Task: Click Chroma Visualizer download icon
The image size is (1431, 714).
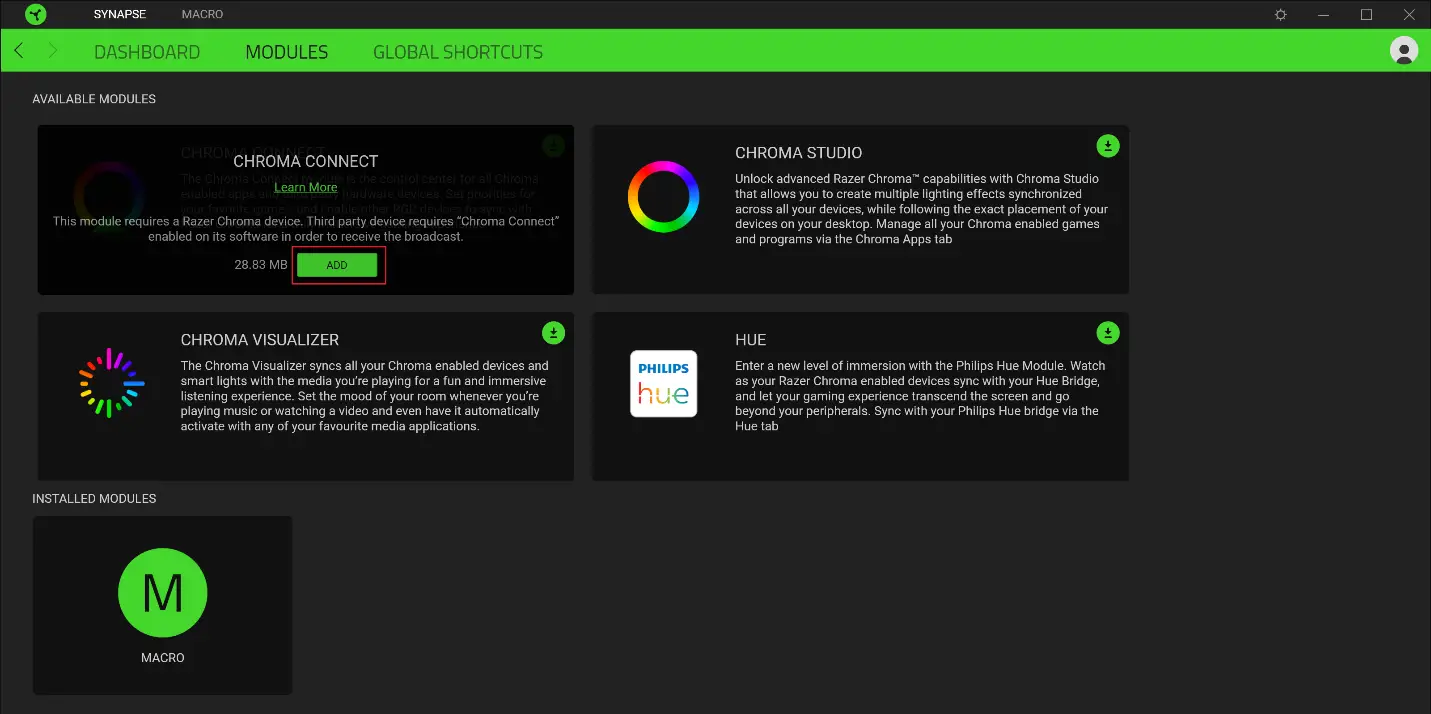Action: pos(553,333)
